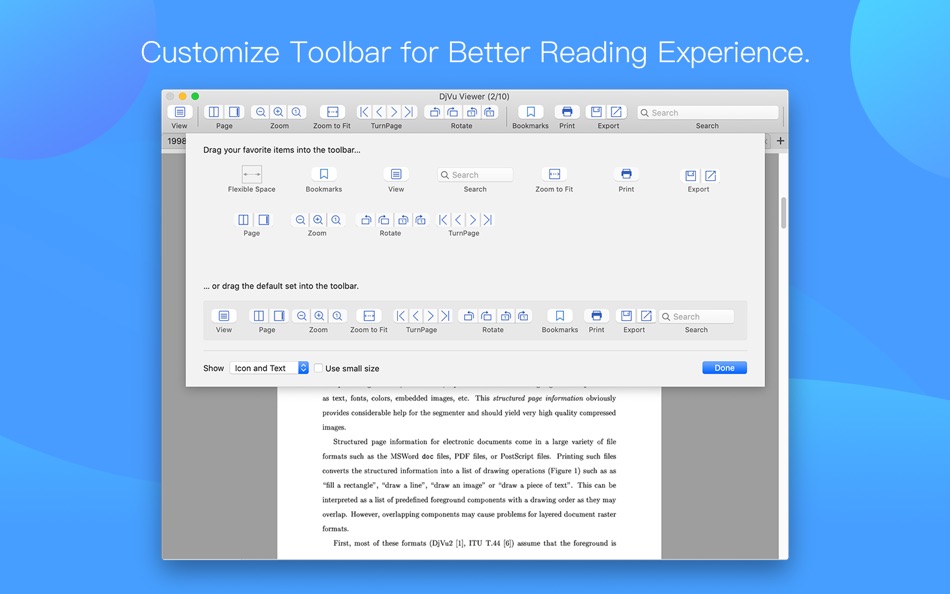950x594 pixels.
Task: Click zoom-in magnifier in the default set
Action: tap(319, 316)
